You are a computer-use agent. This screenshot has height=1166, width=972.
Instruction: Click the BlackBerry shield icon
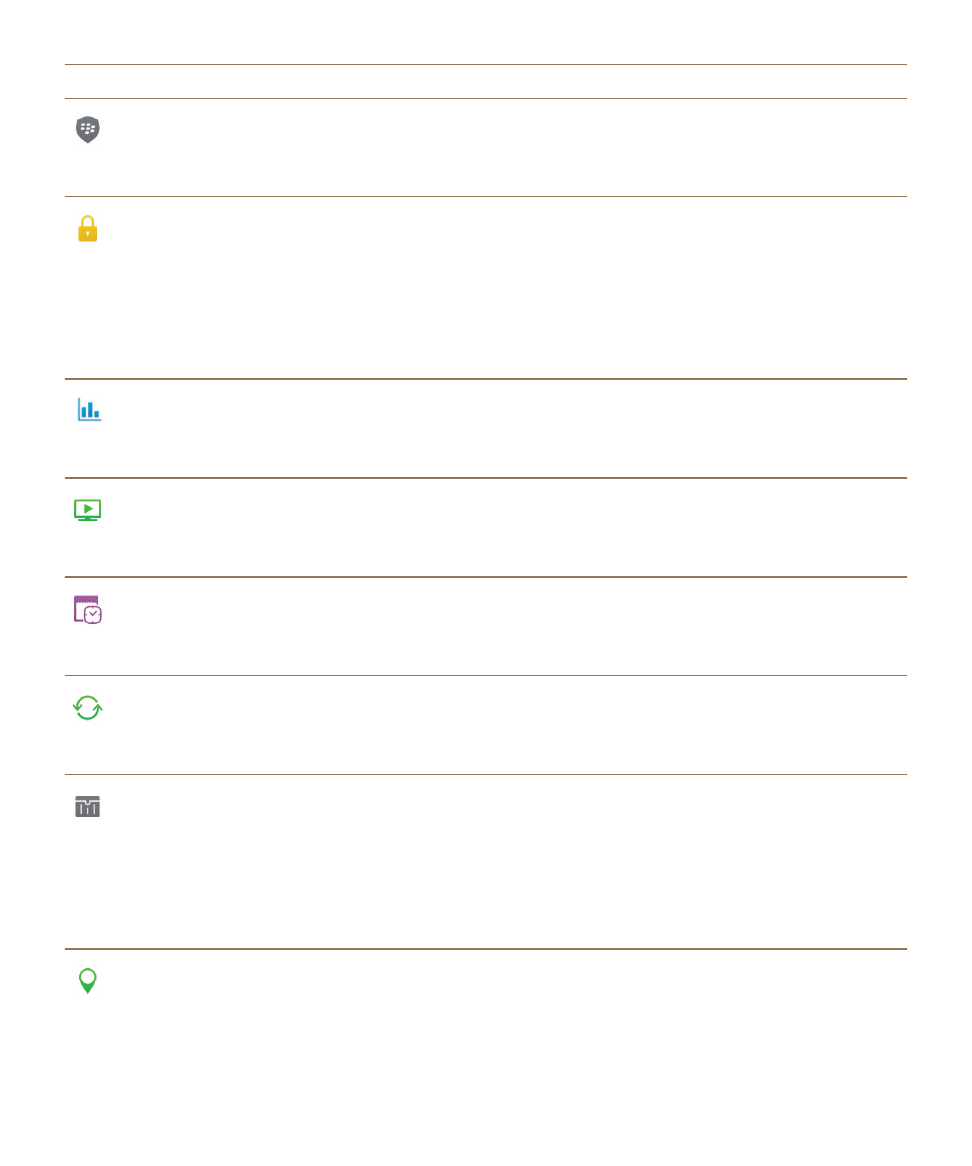(88, 129)
